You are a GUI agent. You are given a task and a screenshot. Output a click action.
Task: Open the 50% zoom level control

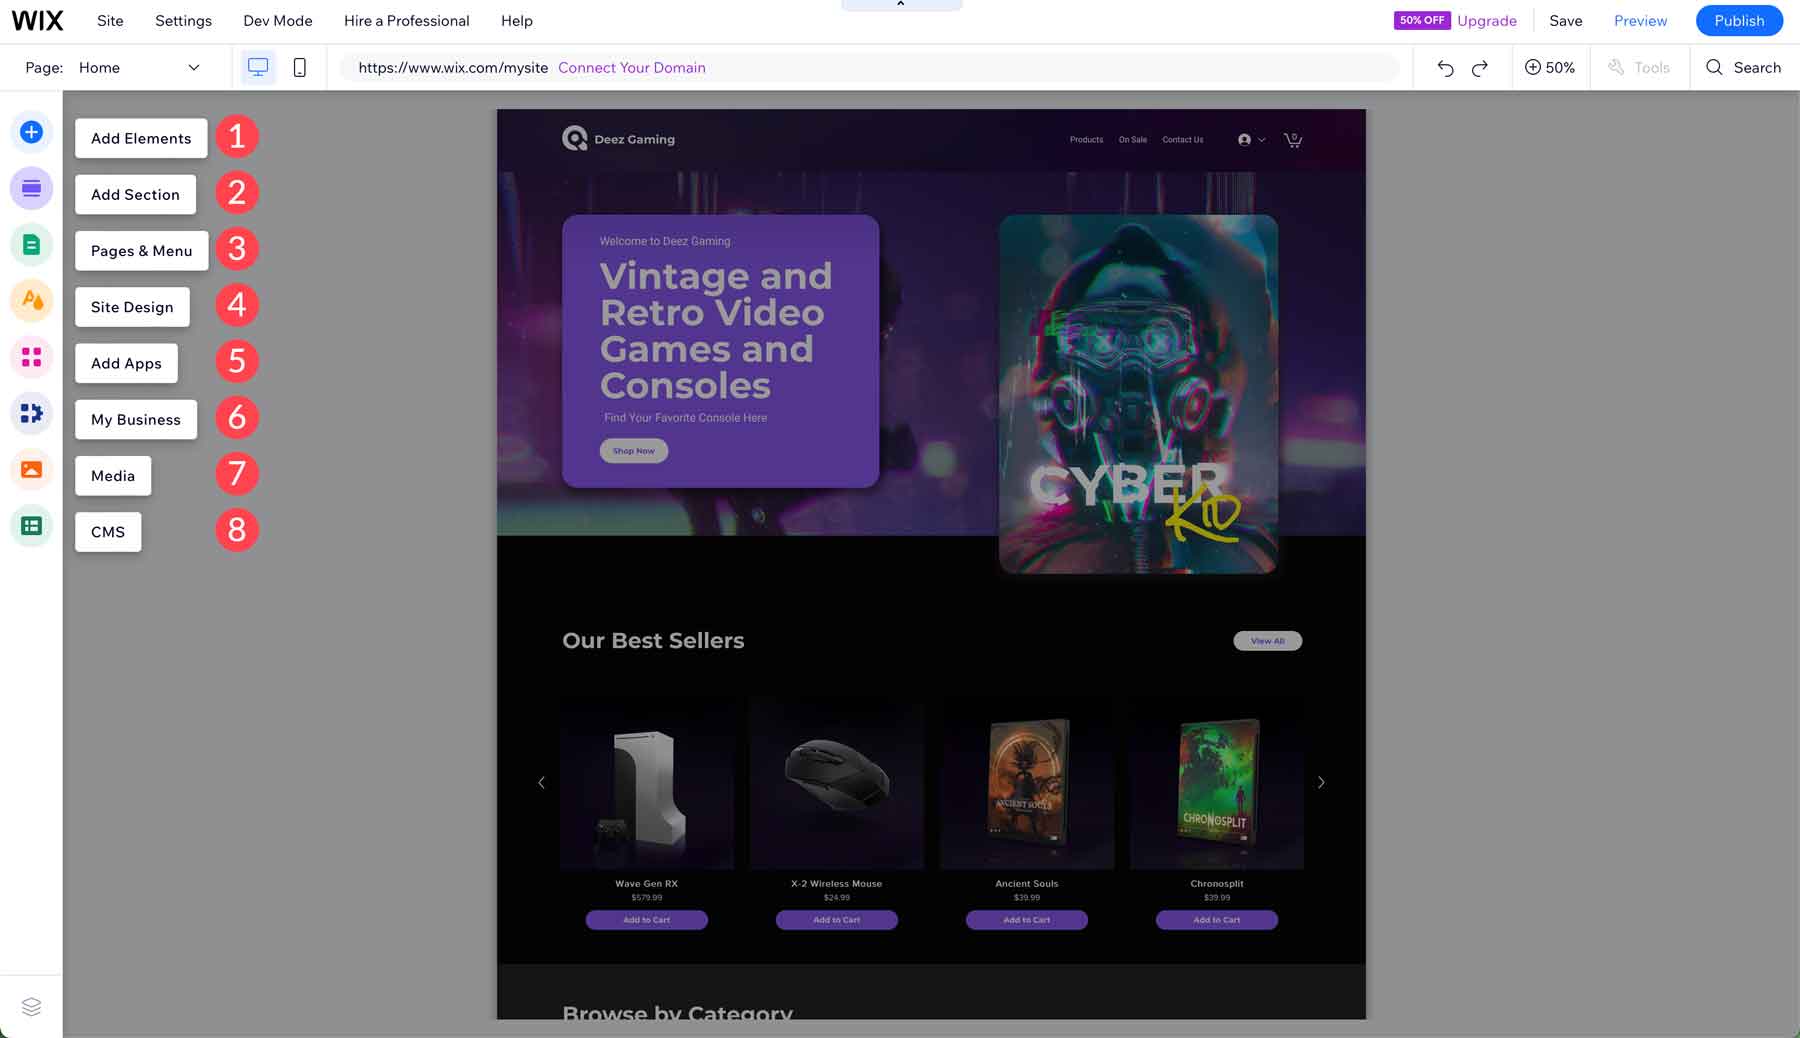1549,67
